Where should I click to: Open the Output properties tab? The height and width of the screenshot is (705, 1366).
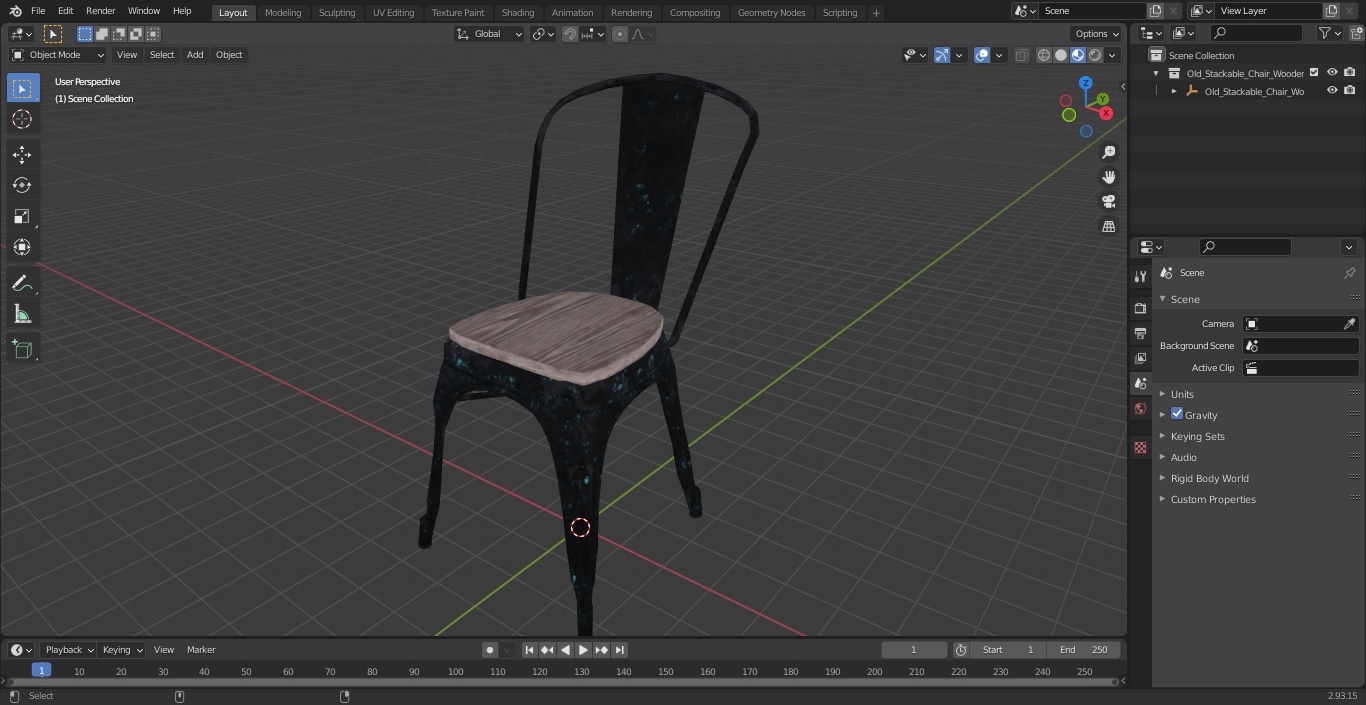(1140, 333)
